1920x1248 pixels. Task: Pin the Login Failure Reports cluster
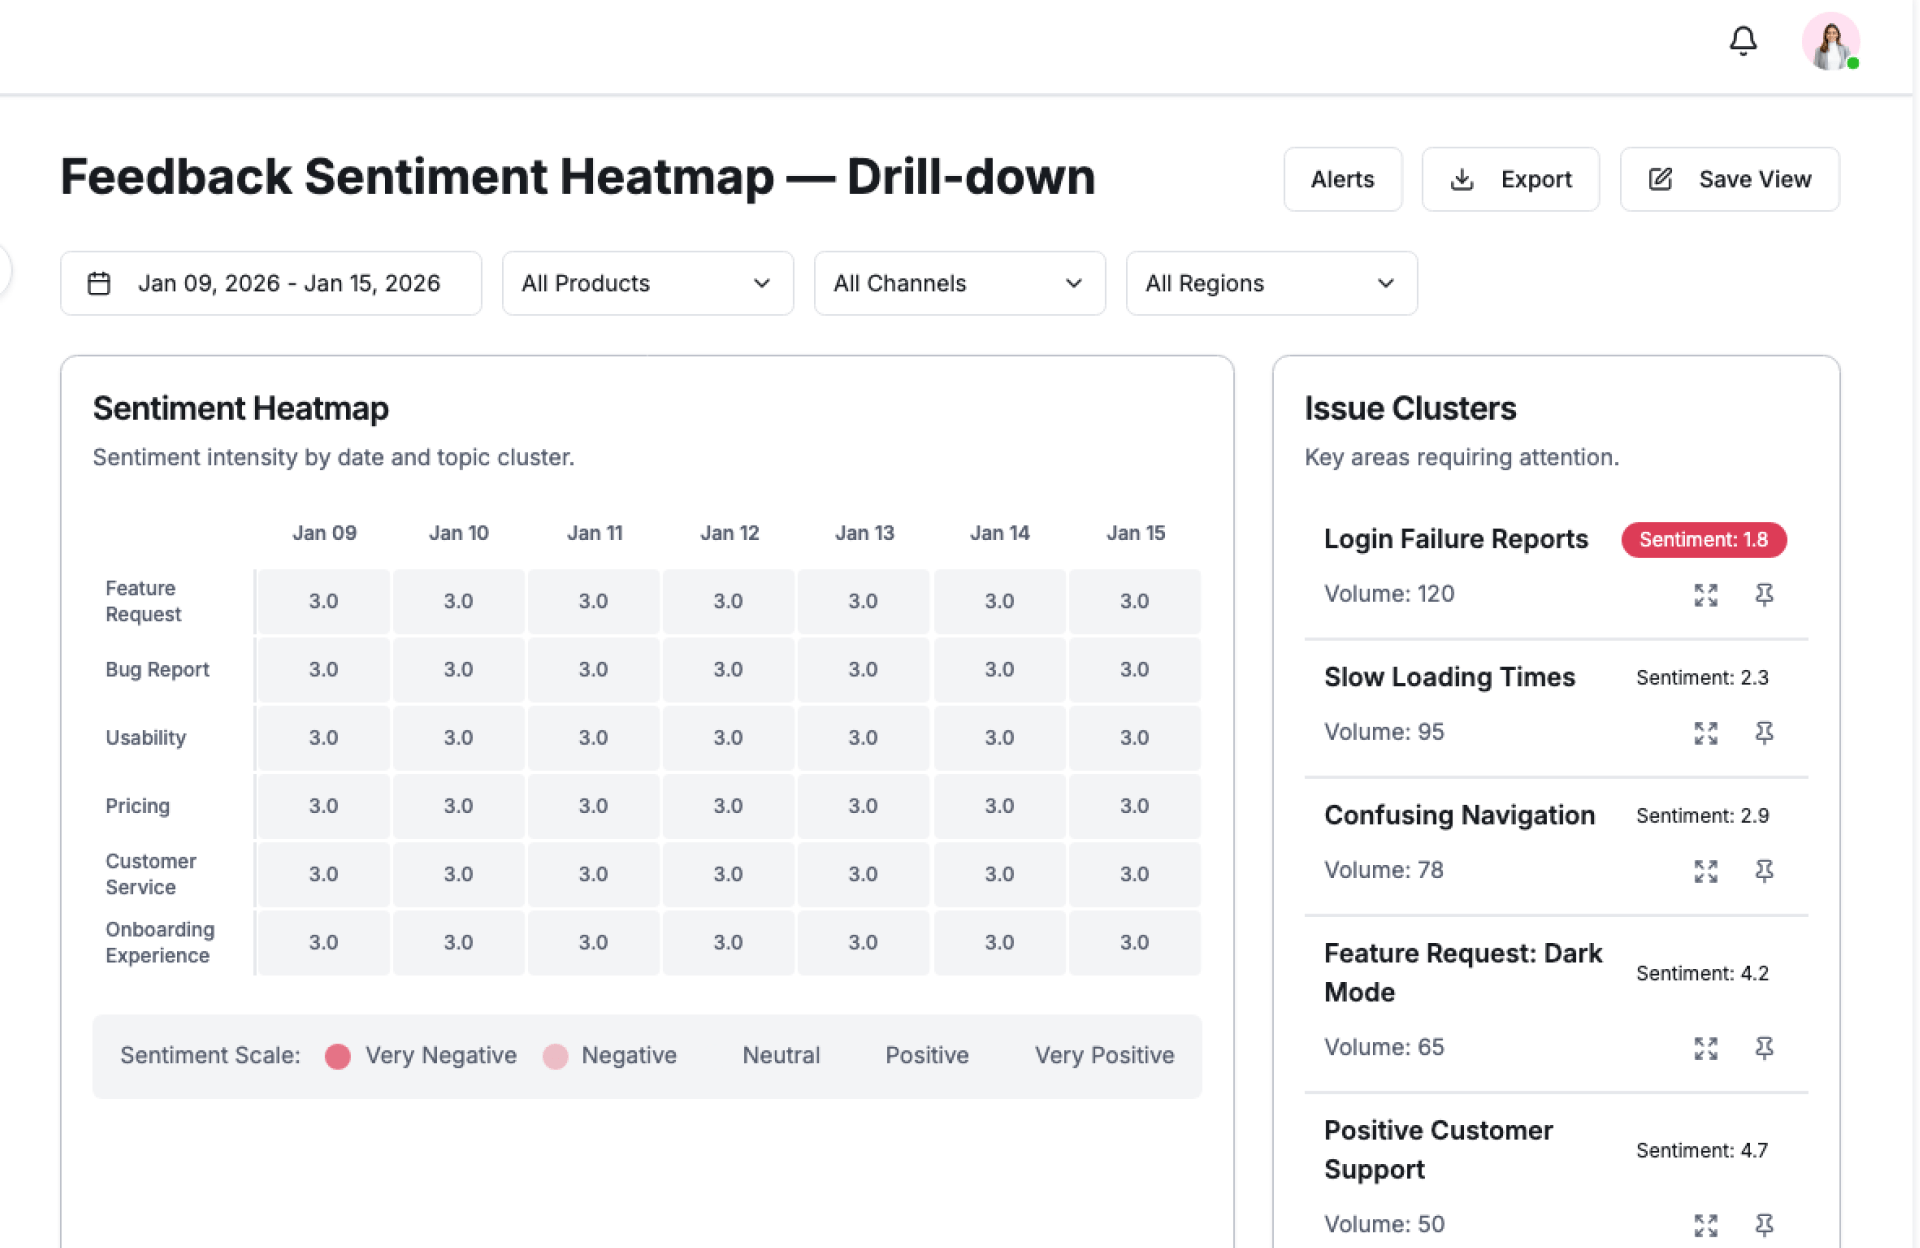click(x=1764, y=595)
